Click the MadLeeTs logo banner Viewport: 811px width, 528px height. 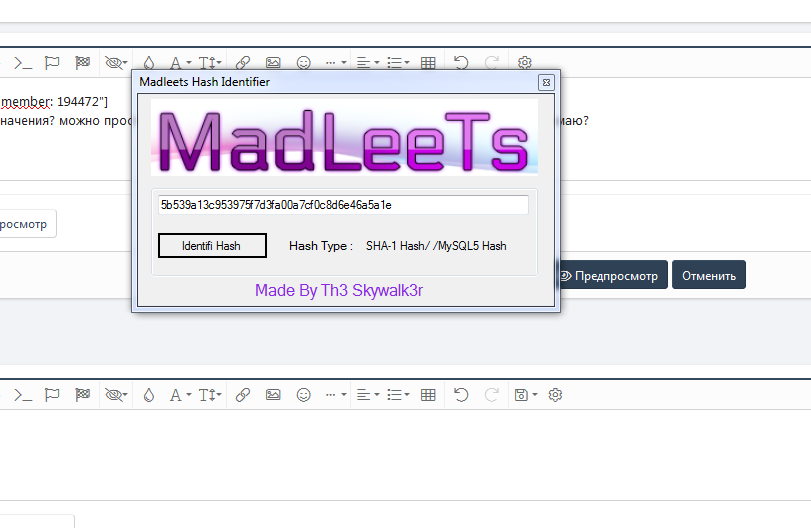(x=344, y=138)
